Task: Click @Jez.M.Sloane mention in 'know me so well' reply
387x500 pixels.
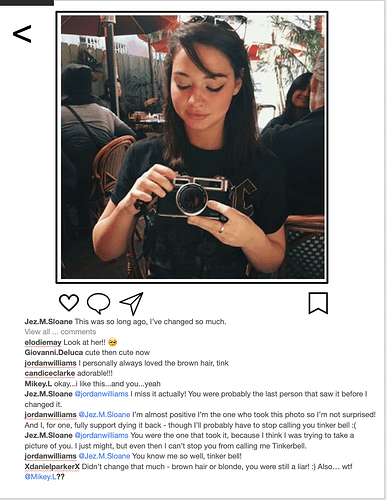Action: tap(104, 456)
